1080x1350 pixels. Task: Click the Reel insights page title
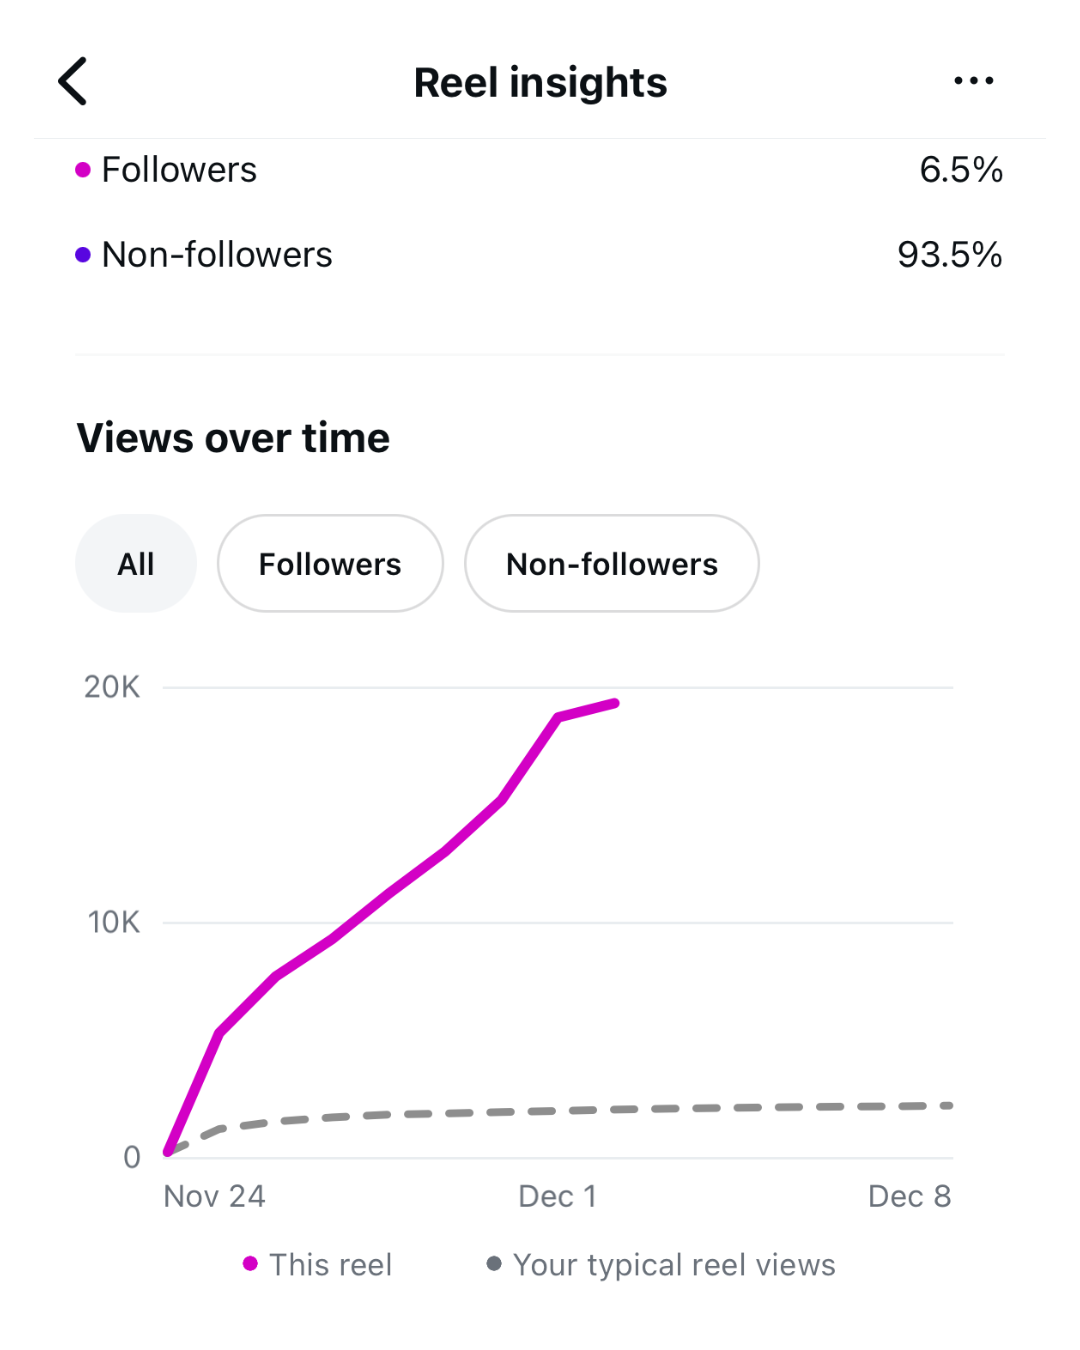coord(540,82)
